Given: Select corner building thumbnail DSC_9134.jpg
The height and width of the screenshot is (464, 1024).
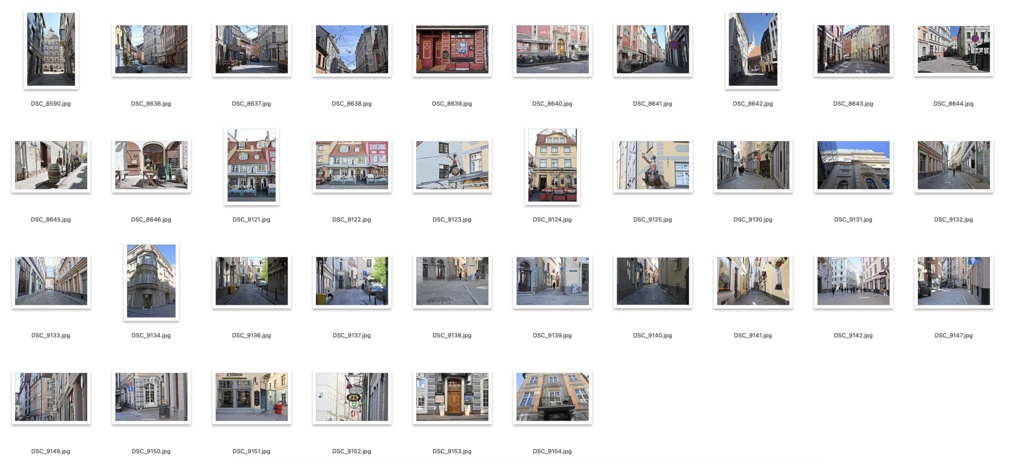Looking at the screenshot, I should click(x=151, y=281).
